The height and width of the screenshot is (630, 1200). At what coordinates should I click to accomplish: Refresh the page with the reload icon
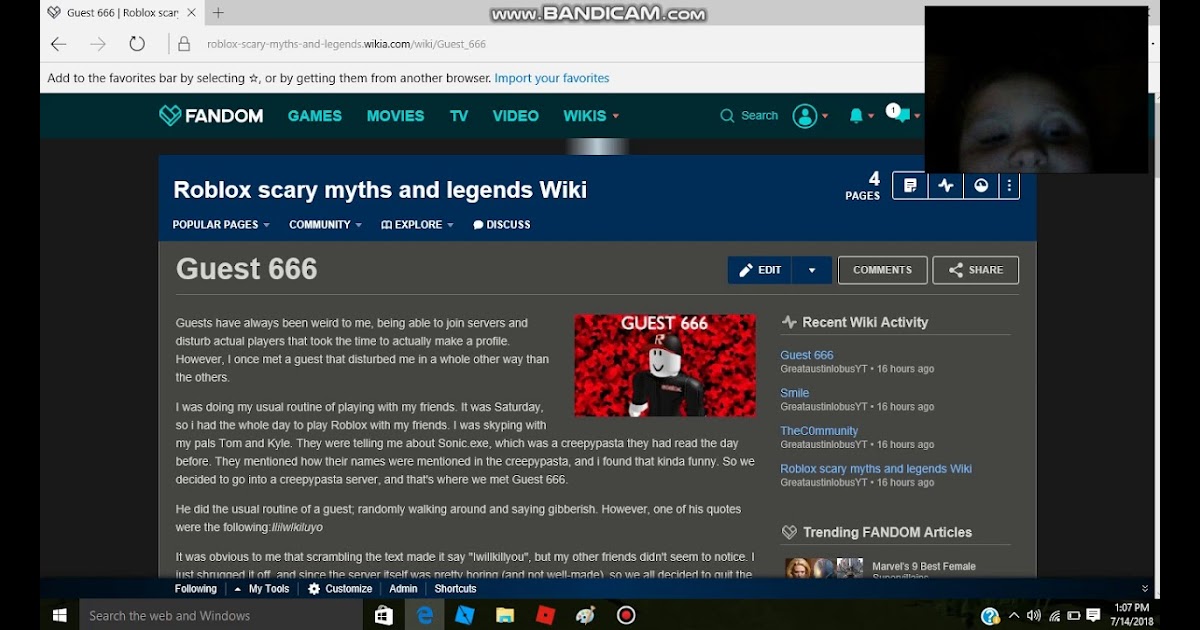point(137,44)
